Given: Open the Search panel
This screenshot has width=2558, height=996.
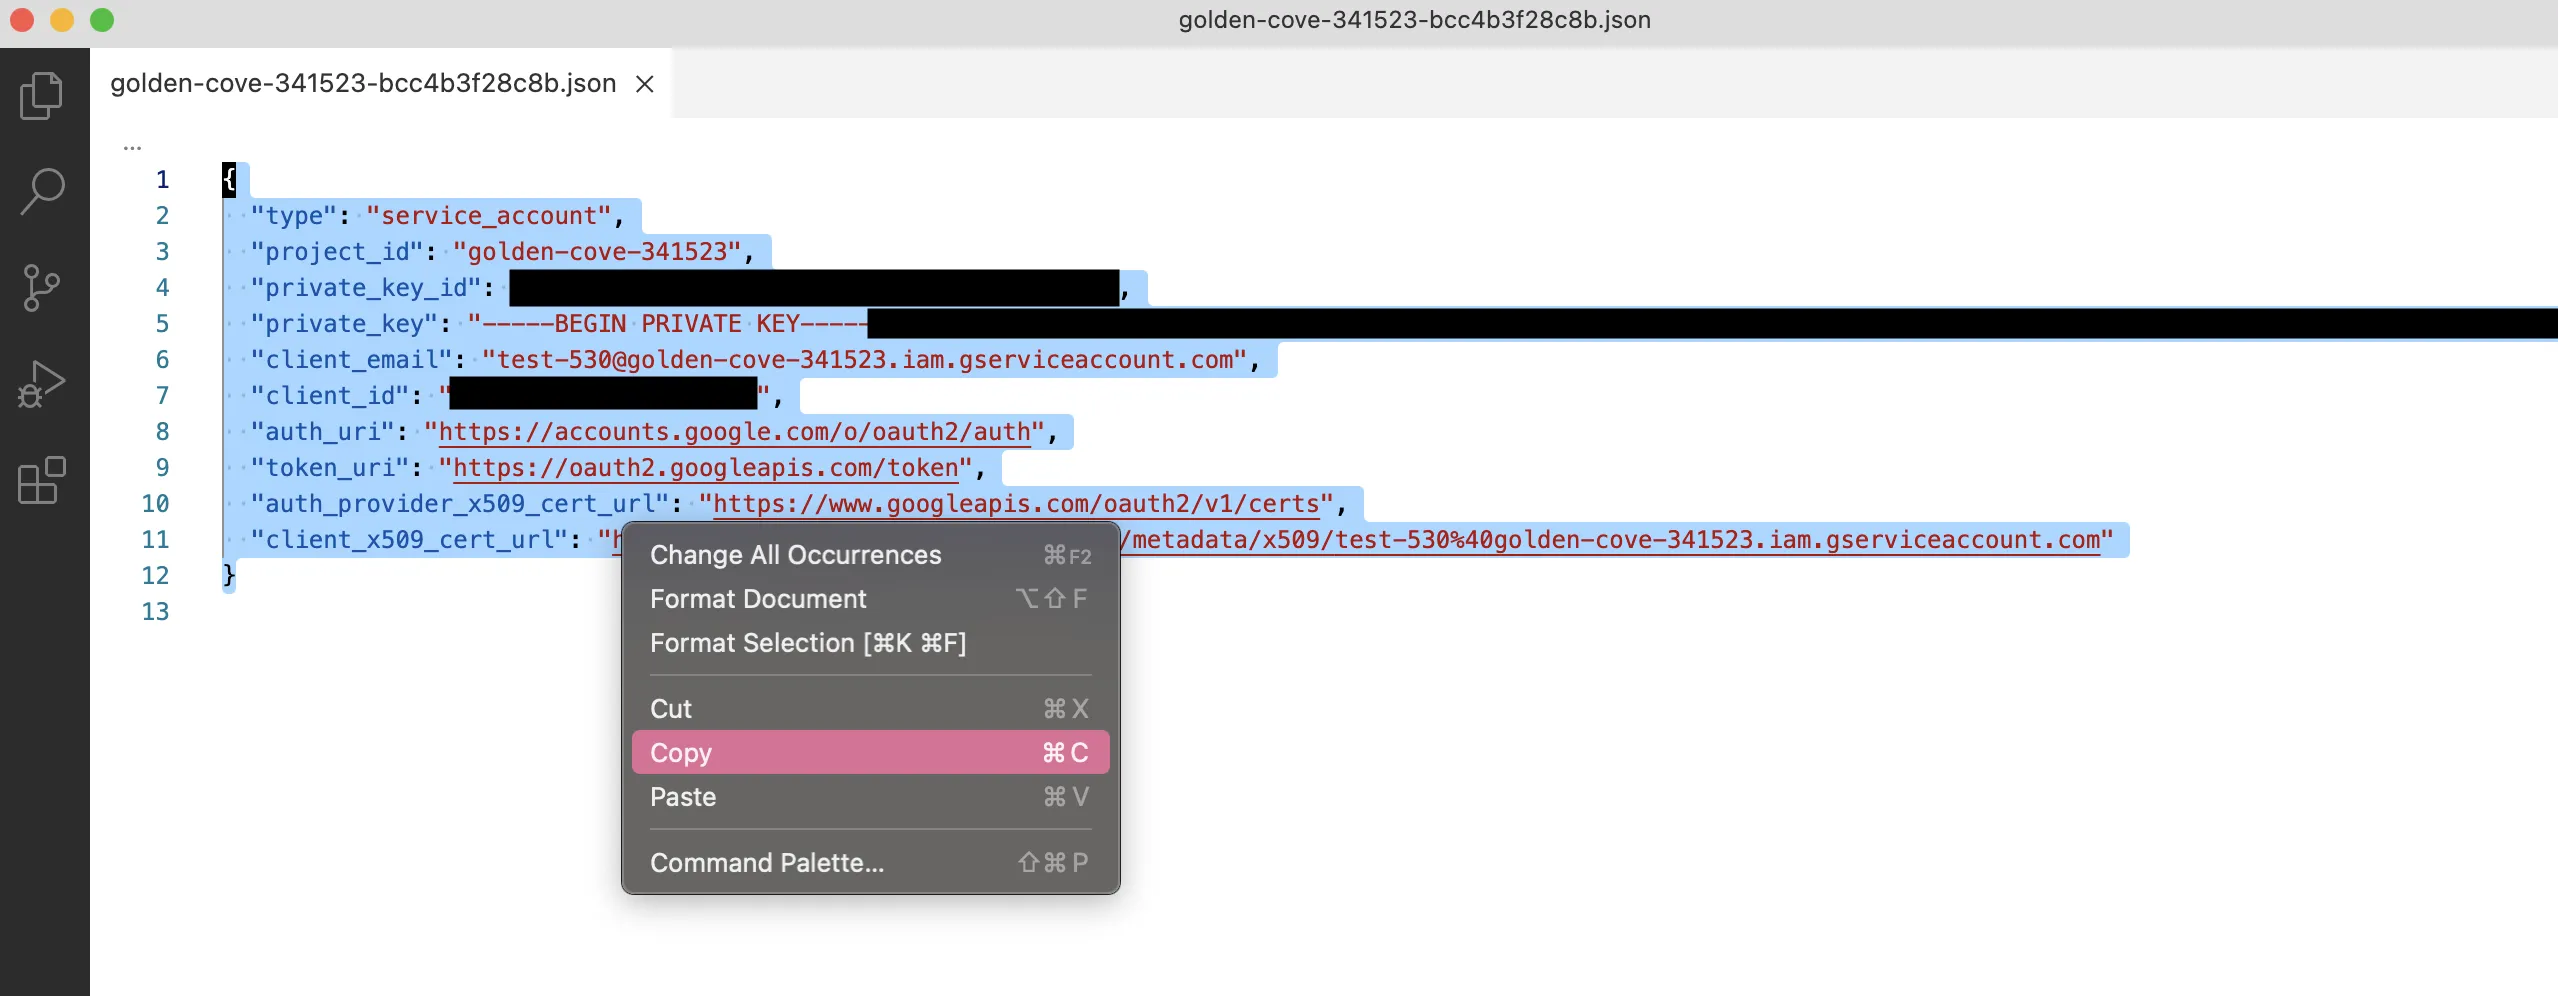Looking at the screenshot, I should pyautogui.click(x=40, y=192).
